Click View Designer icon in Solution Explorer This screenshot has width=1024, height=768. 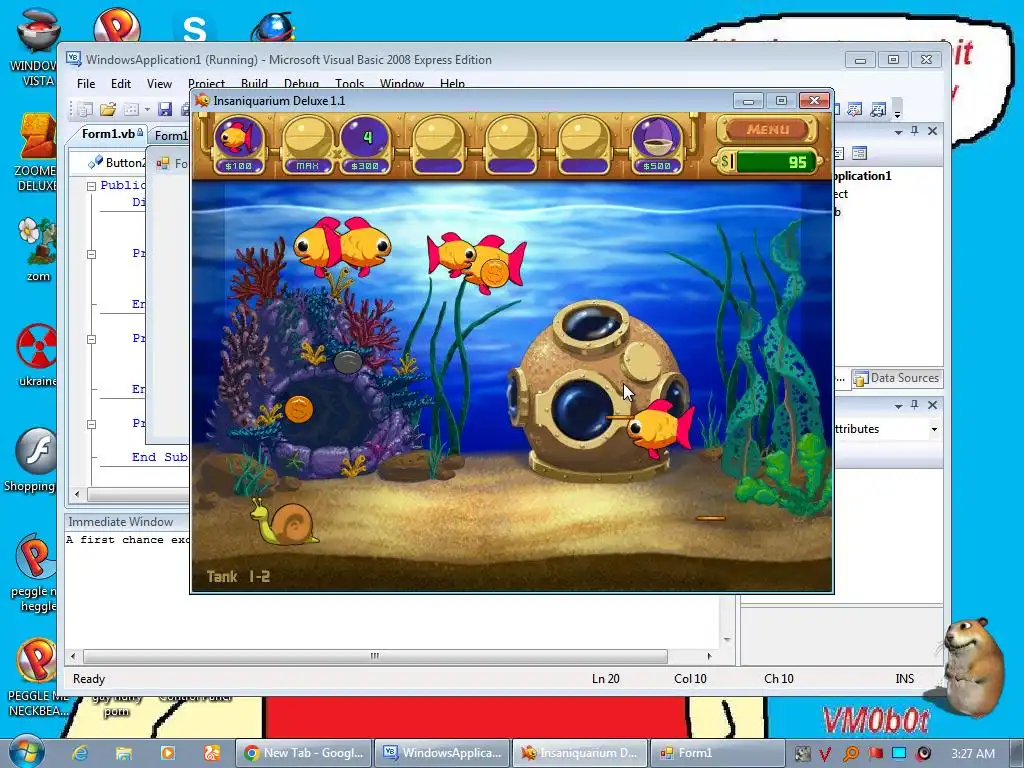click(859, 153)
